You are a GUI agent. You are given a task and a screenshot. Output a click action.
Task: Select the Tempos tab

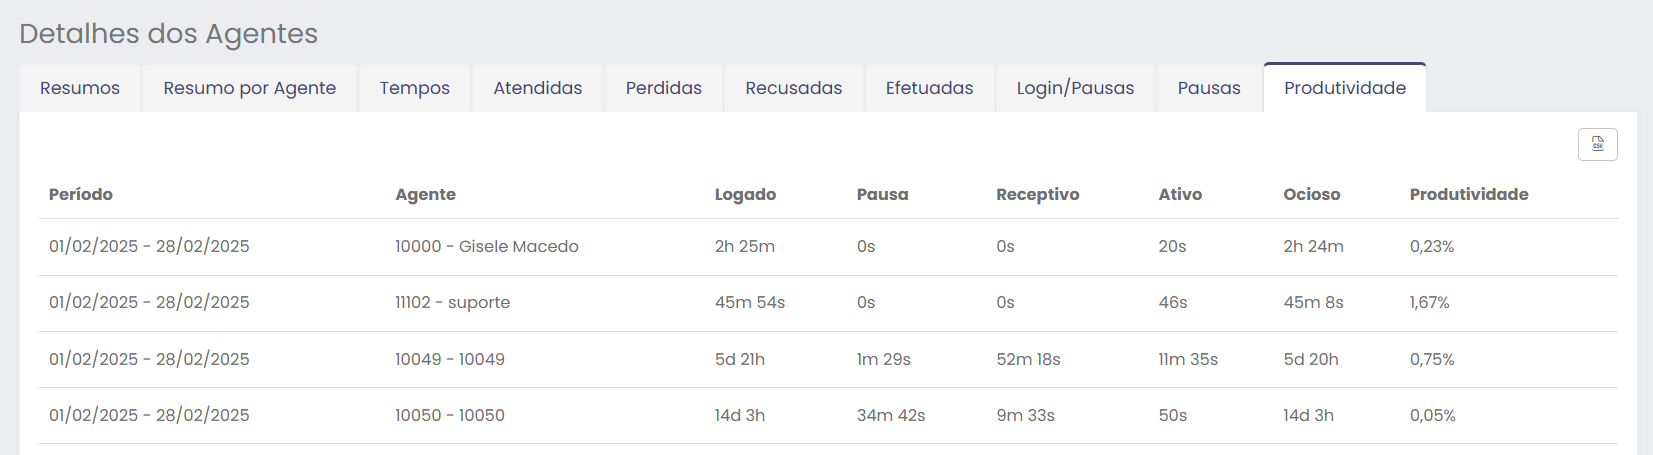(x=414, y=88)
